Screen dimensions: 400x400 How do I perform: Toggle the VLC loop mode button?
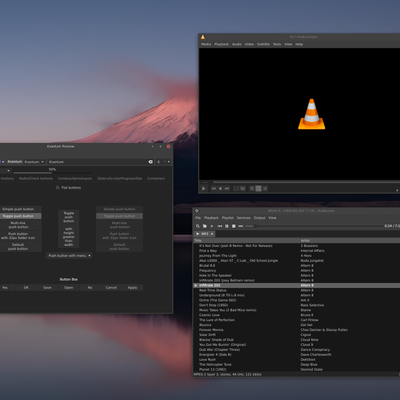258,189
